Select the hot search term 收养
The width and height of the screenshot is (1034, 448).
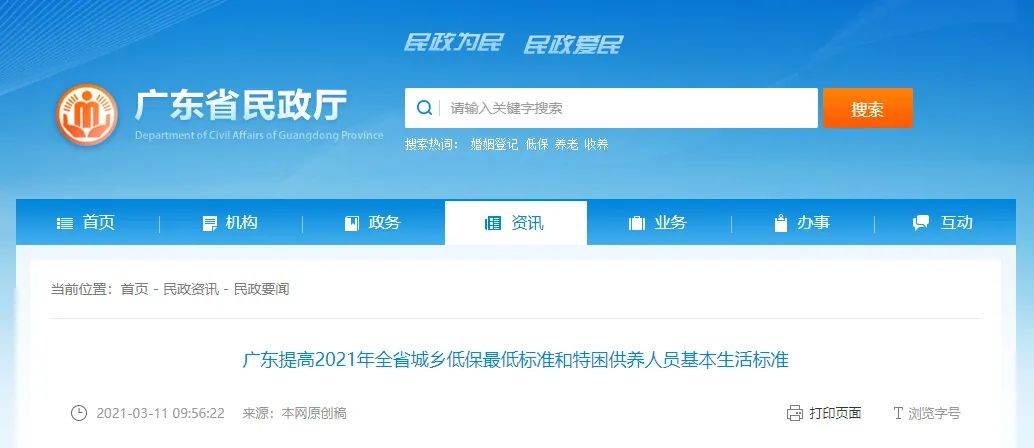click(x=596, y=144)
